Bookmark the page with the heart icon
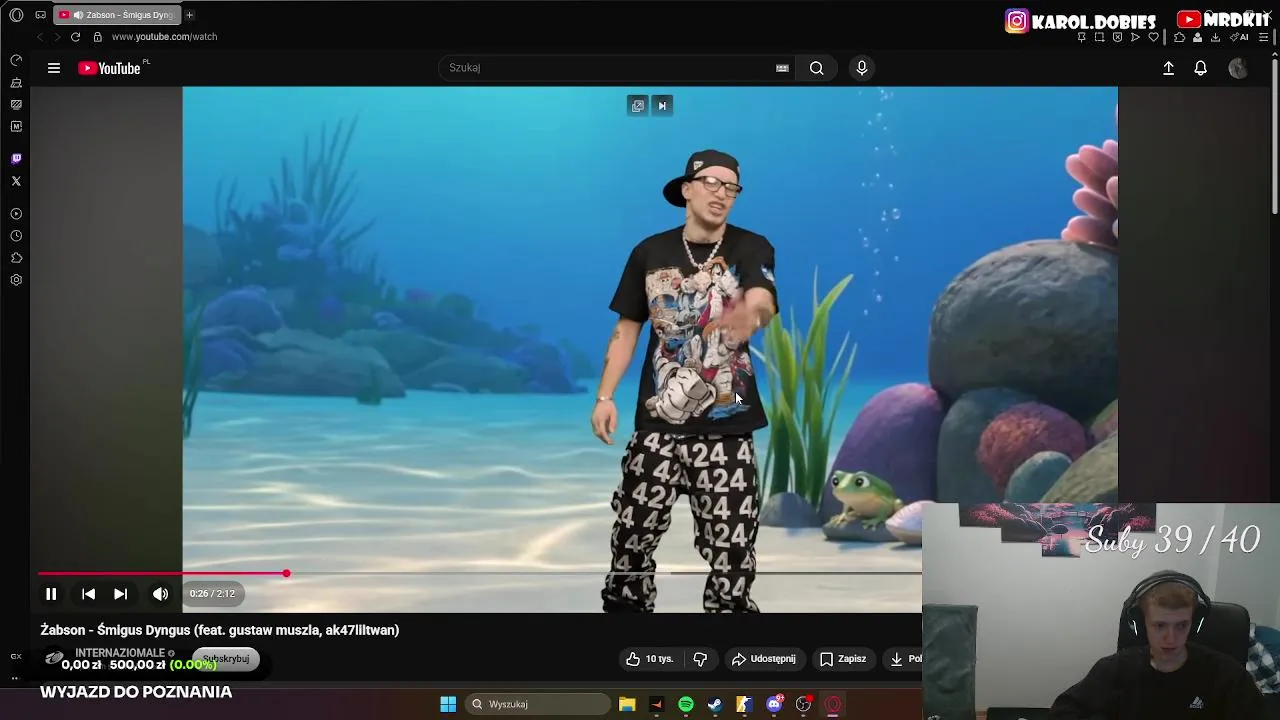 coord(1153,37)
